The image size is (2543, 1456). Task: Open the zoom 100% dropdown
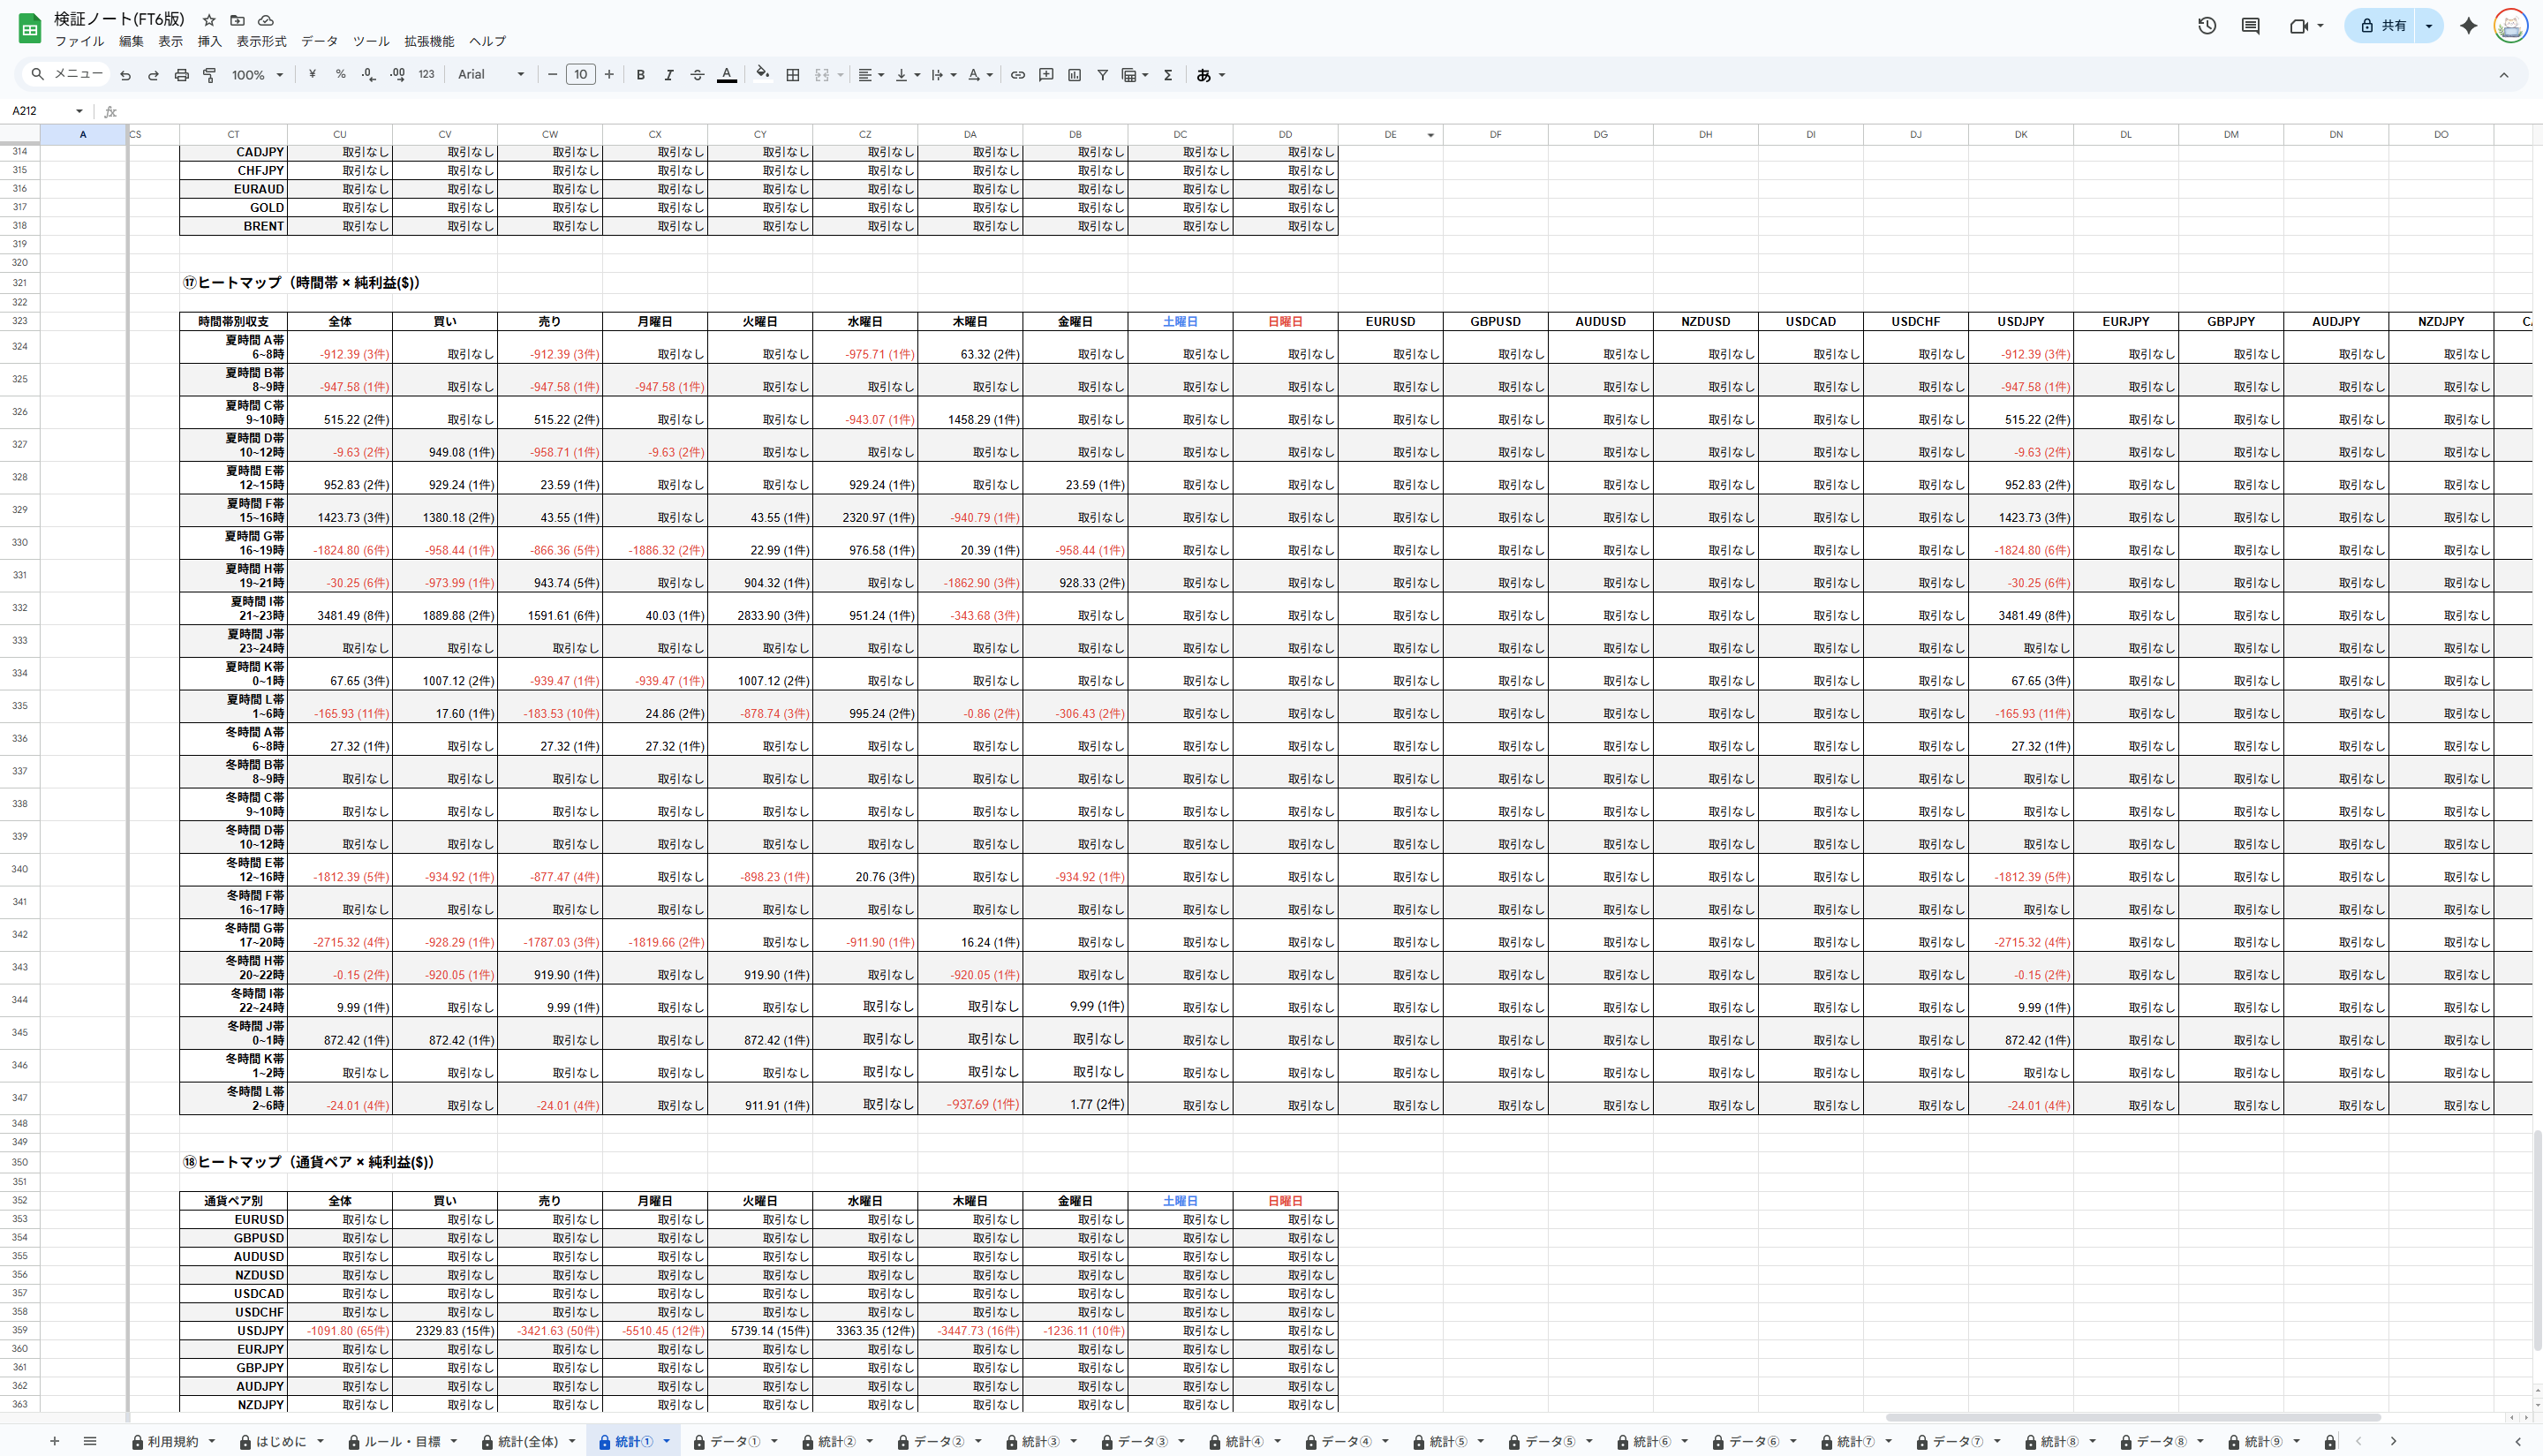point(257,75)
